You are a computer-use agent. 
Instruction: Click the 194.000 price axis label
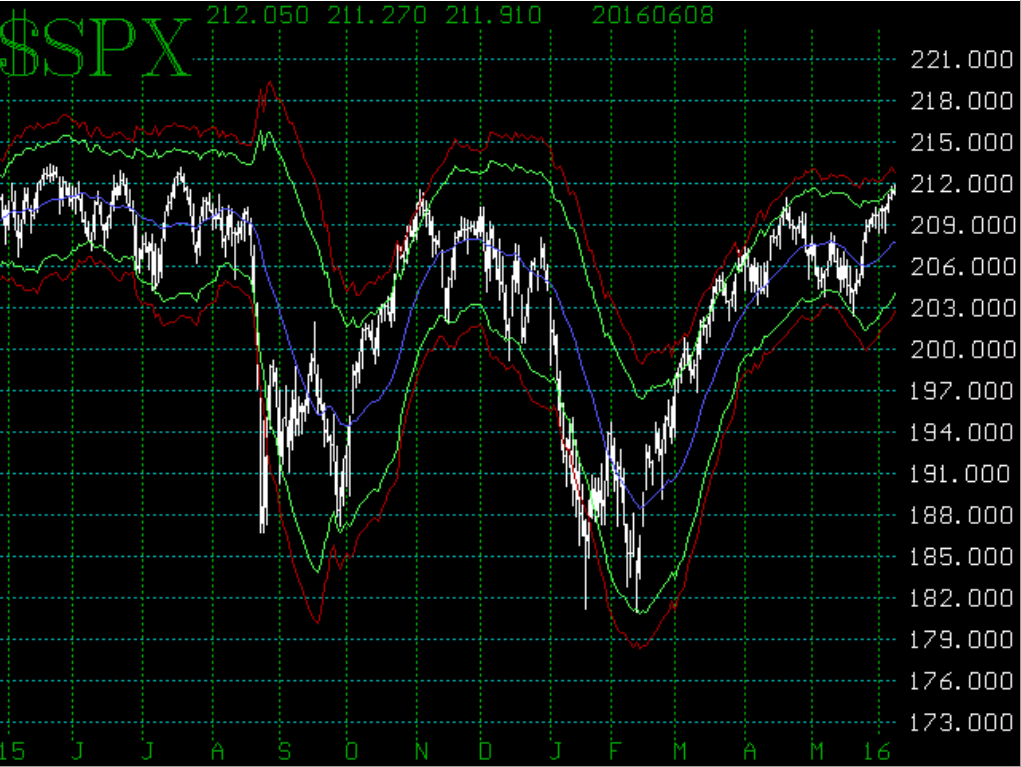pos(962,432)
